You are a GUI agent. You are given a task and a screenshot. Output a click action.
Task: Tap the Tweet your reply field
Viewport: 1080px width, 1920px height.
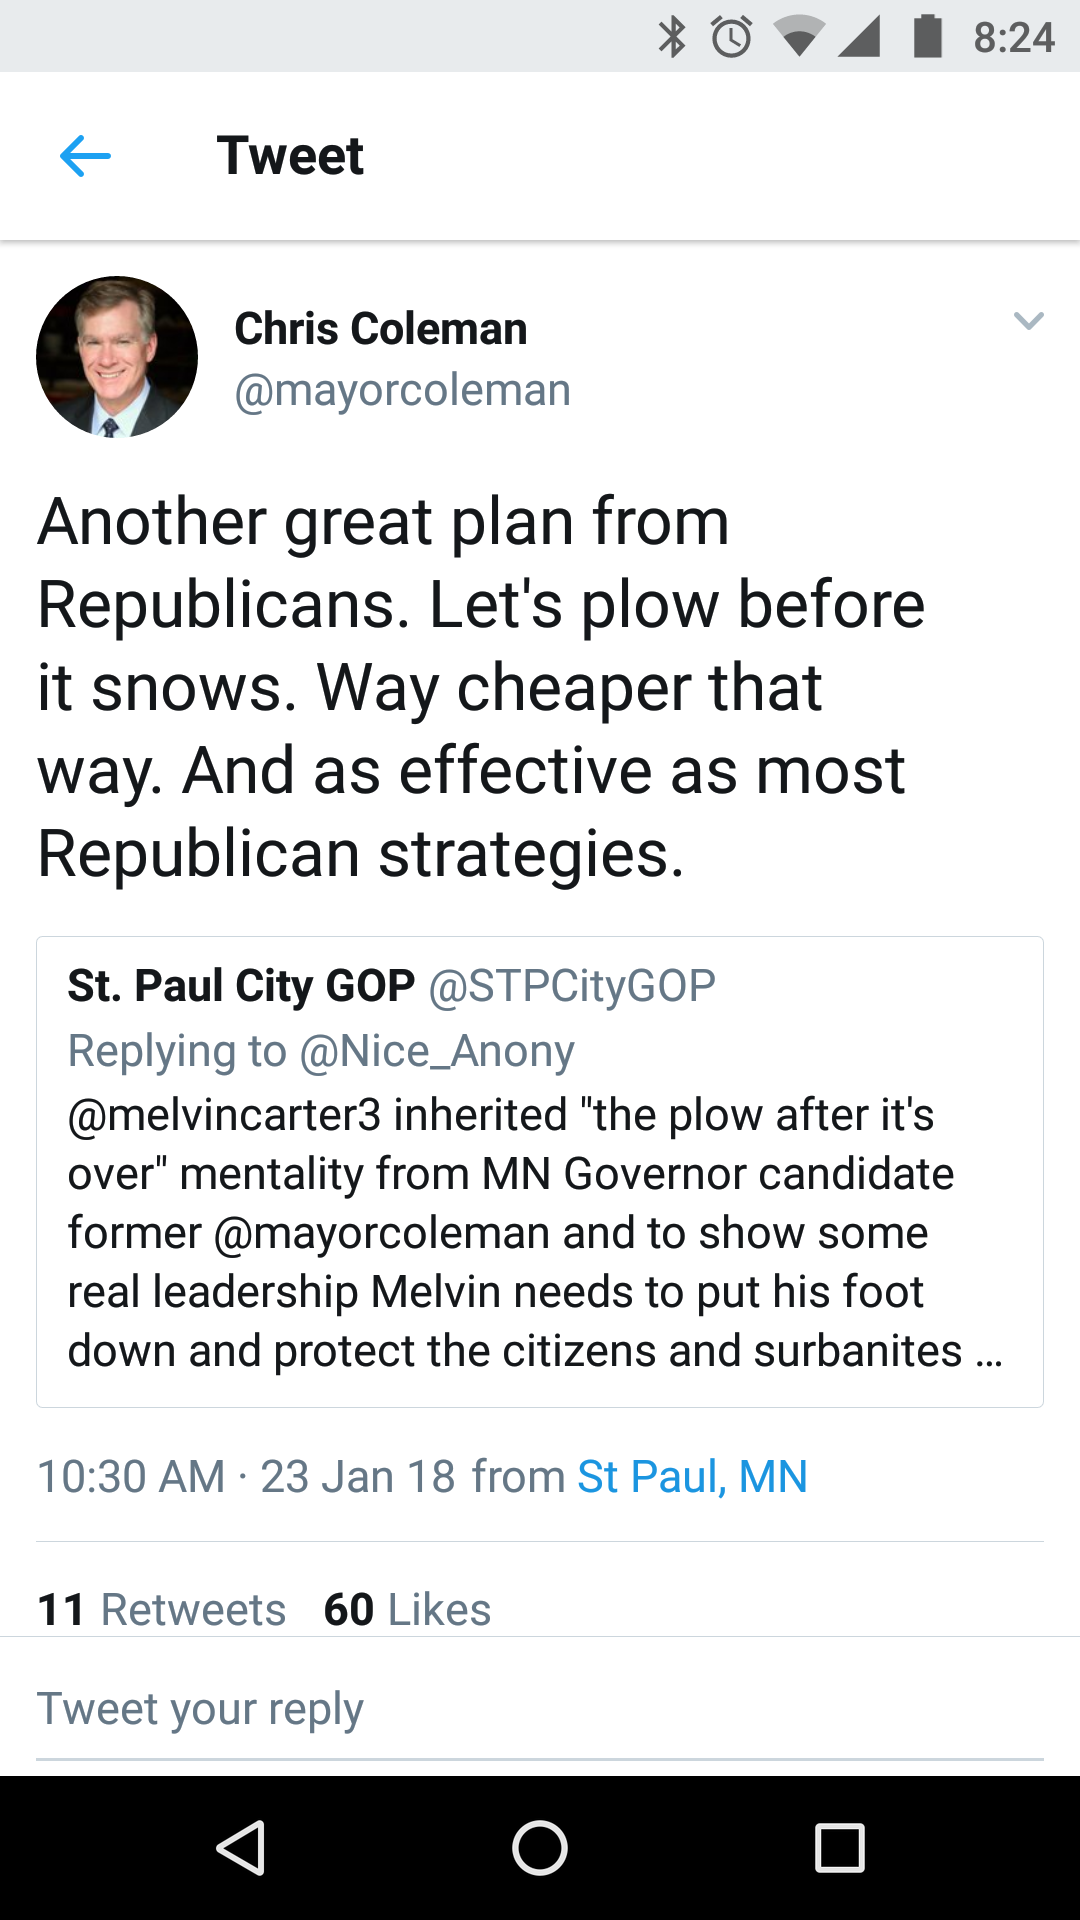[x=540, y=1710]
